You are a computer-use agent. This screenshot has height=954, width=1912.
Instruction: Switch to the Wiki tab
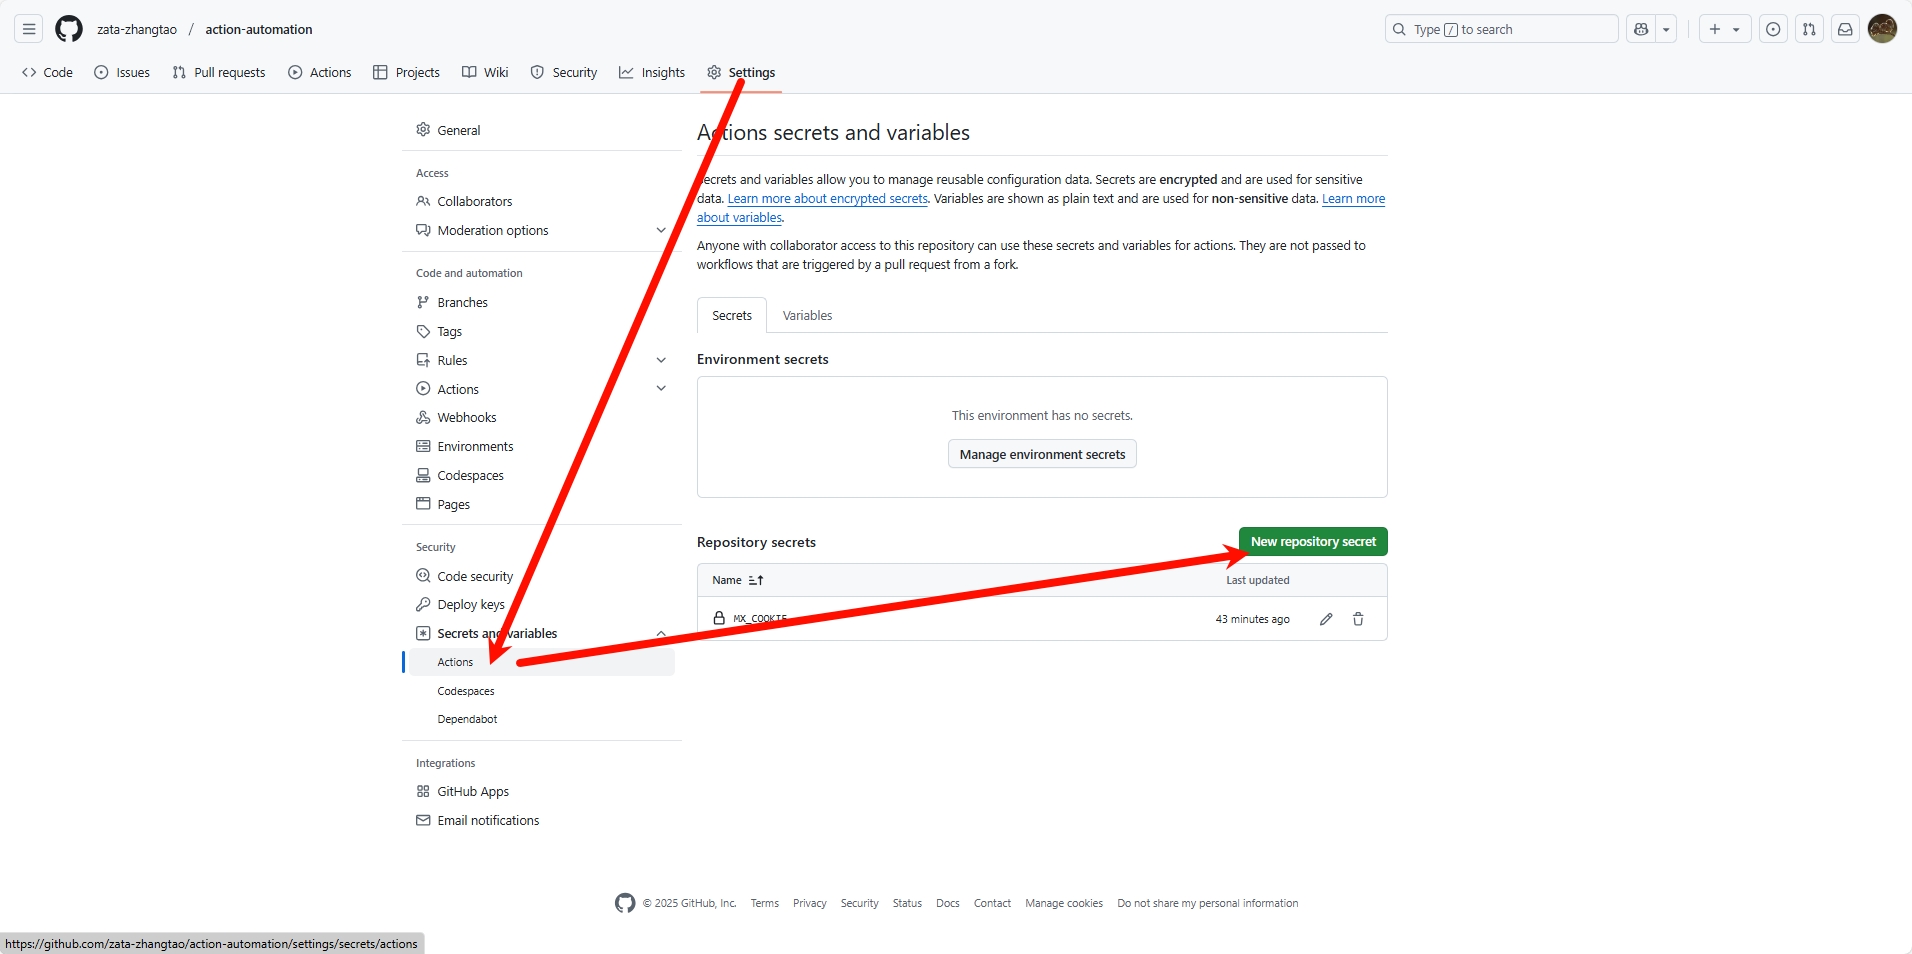(485, 72)
